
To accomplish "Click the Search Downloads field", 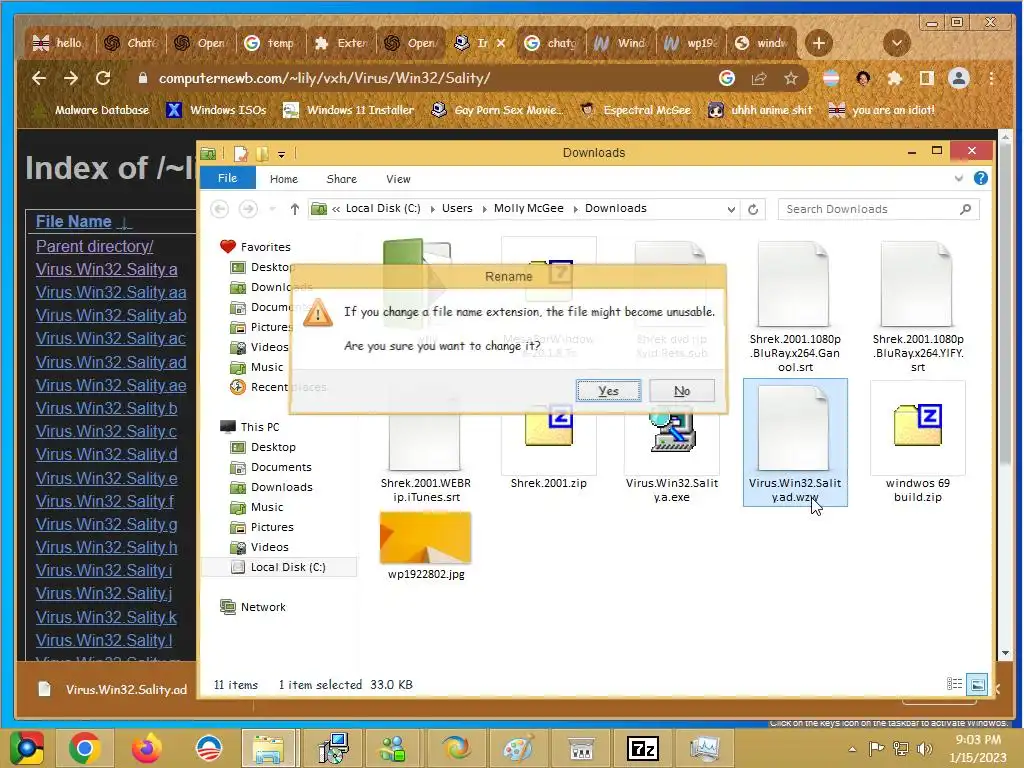I will click(878, 209).
